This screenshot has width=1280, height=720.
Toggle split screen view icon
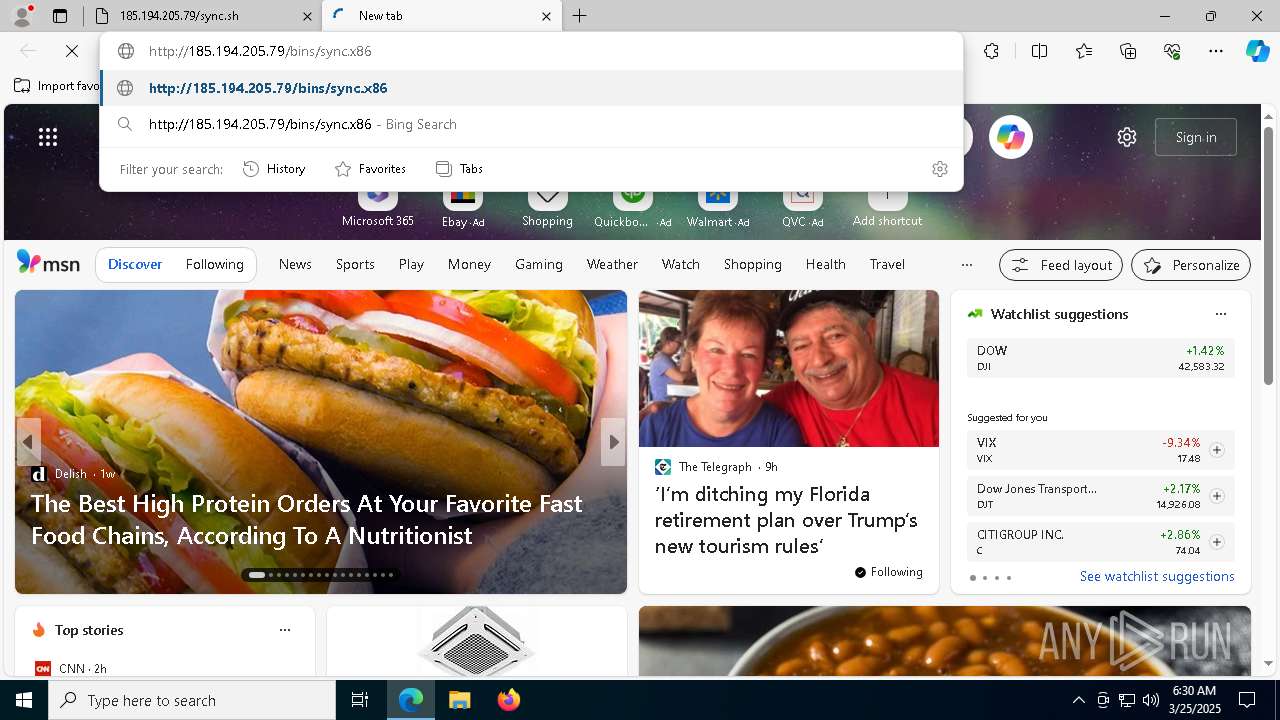pos(1039,51)
